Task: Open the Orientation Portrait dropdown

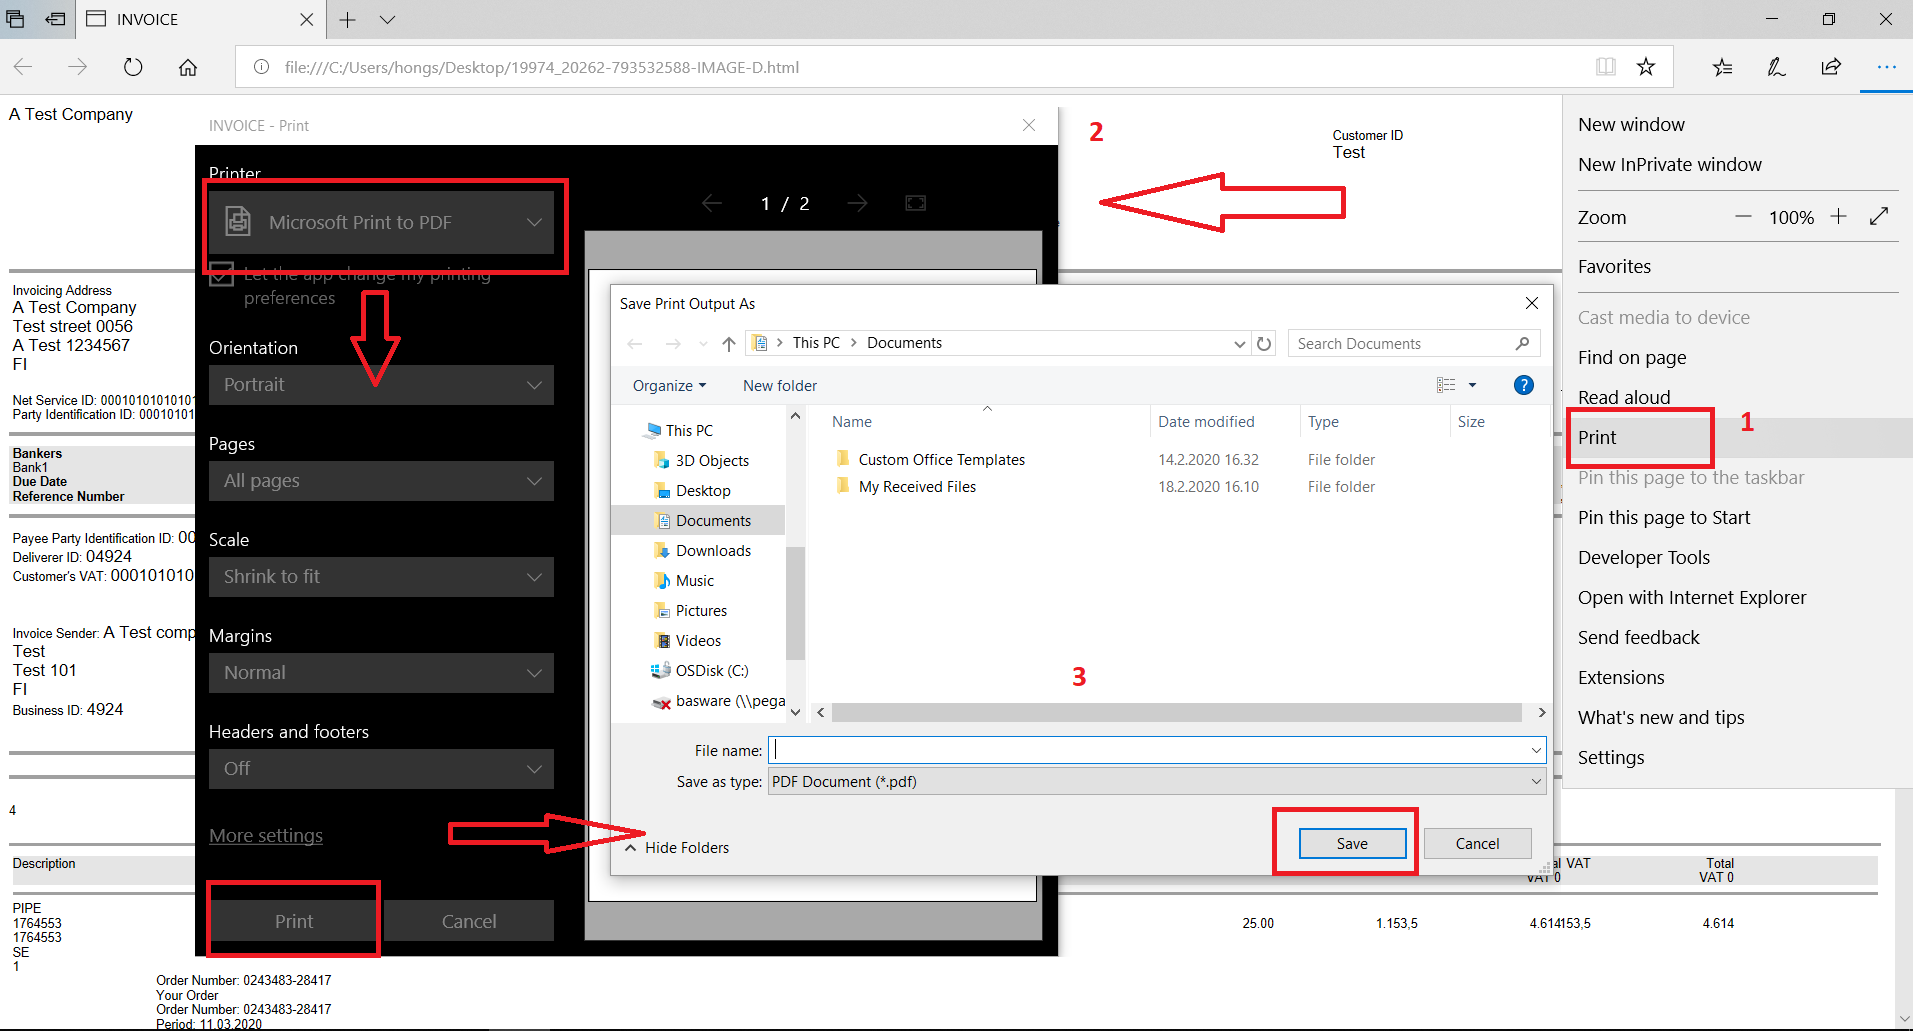Action: 381,385
